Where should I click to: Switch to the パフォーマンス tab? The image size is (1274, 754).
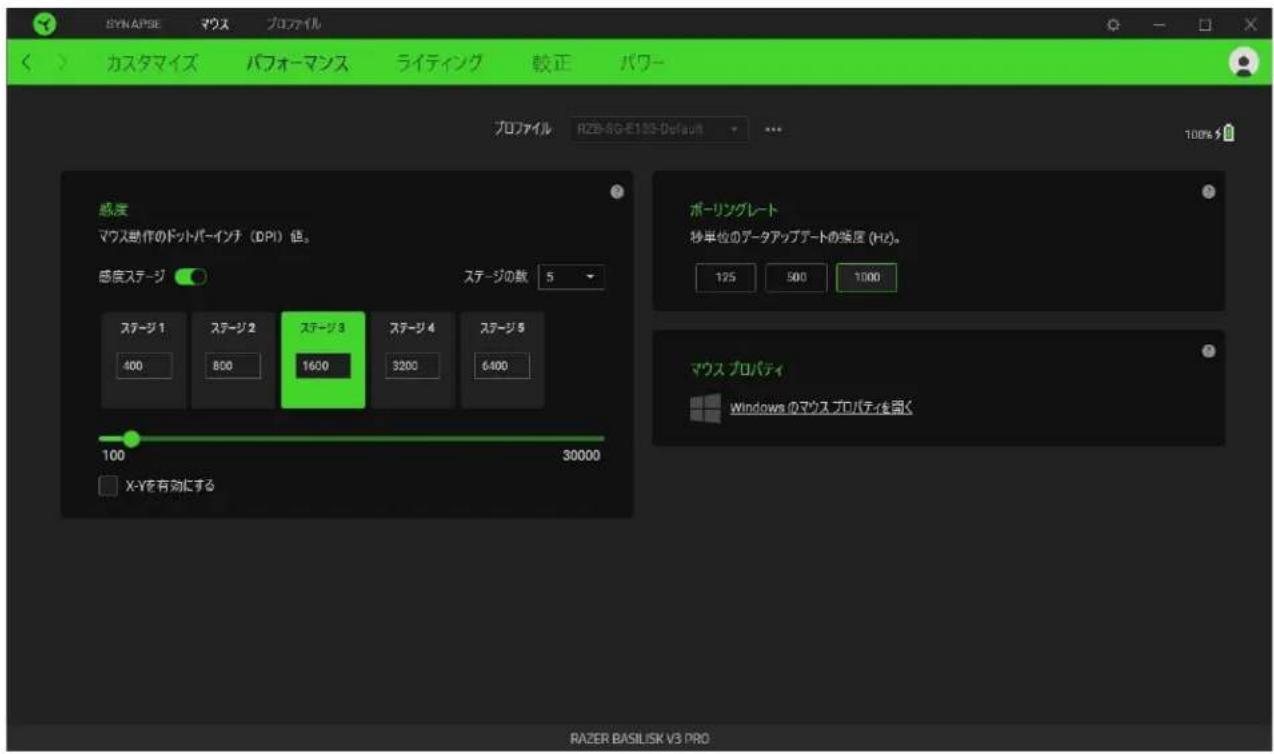click(x=297, y=64)
